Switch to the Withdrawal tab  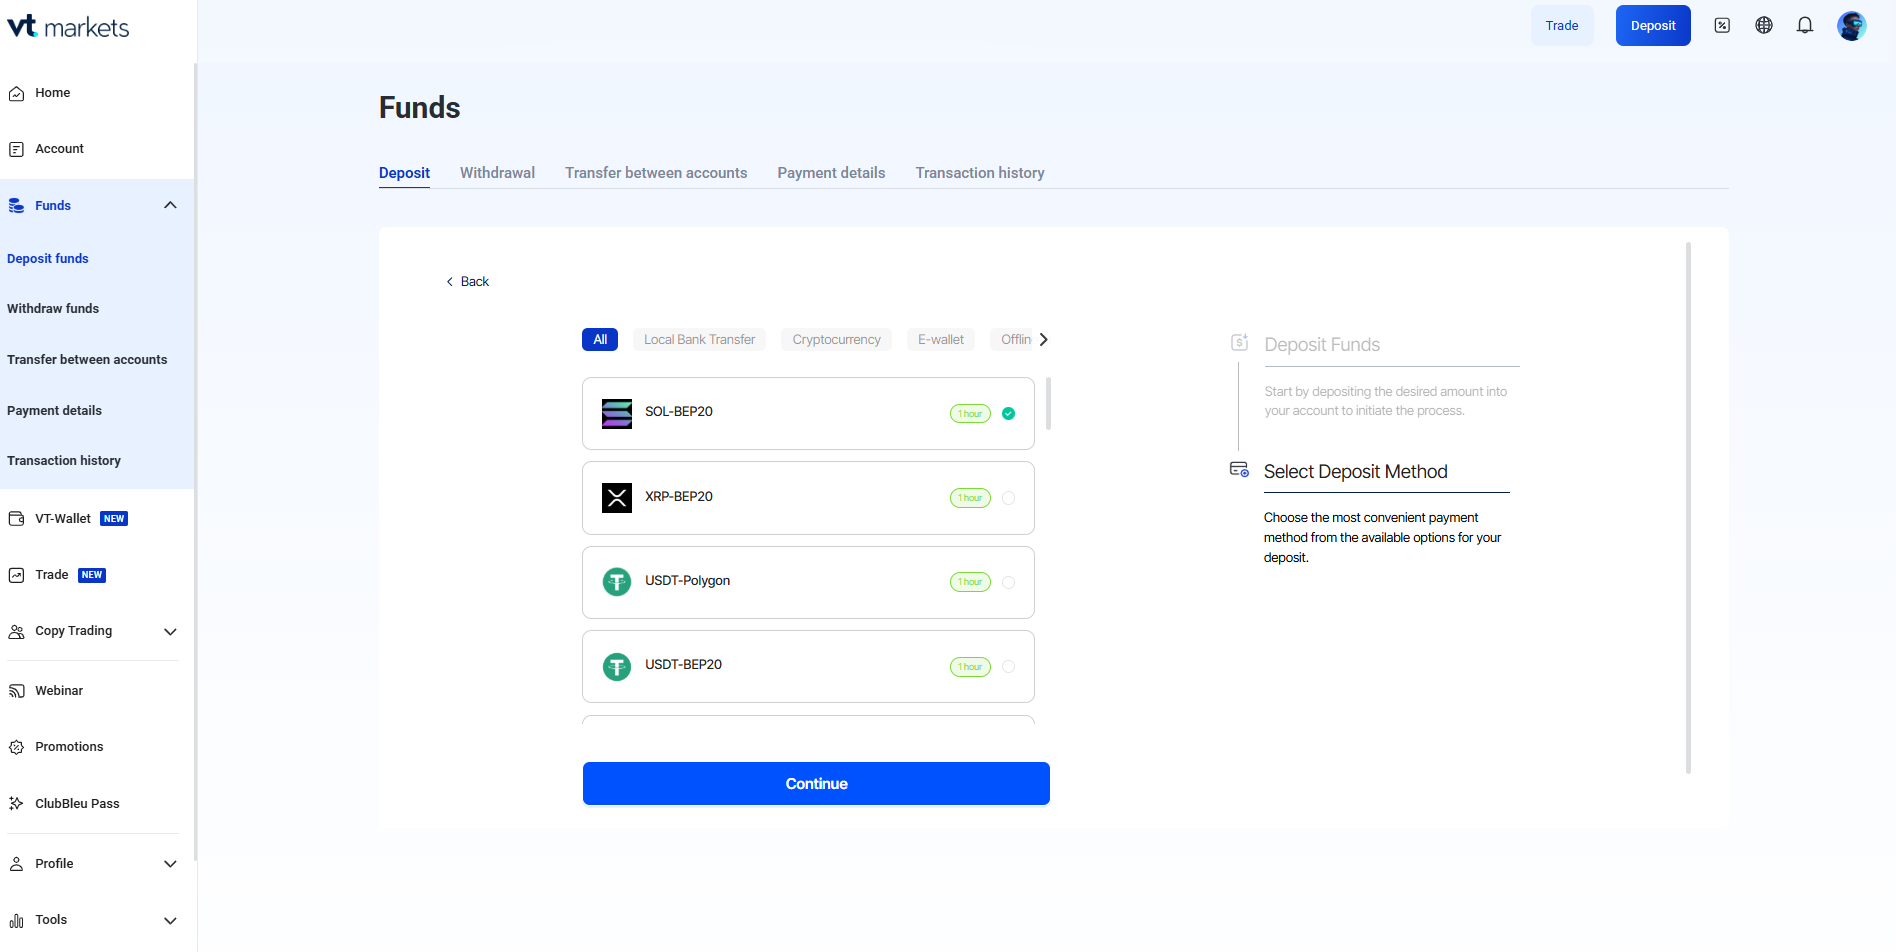click(497, 173)
